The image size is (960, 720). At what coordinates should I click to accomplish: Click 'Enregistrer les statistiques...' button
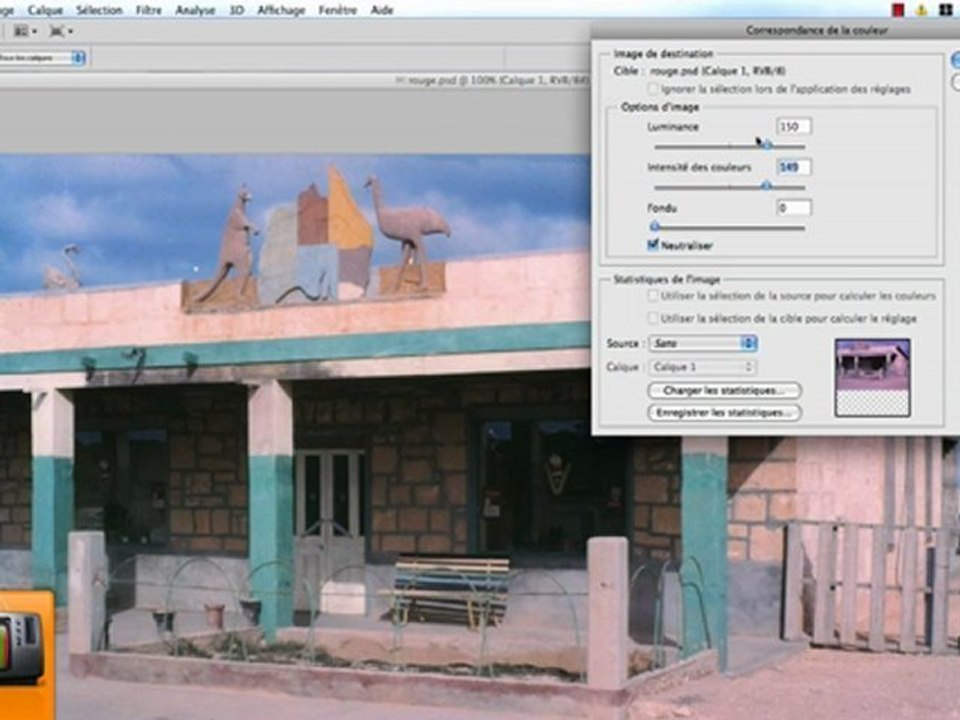(x=724, y=413)
